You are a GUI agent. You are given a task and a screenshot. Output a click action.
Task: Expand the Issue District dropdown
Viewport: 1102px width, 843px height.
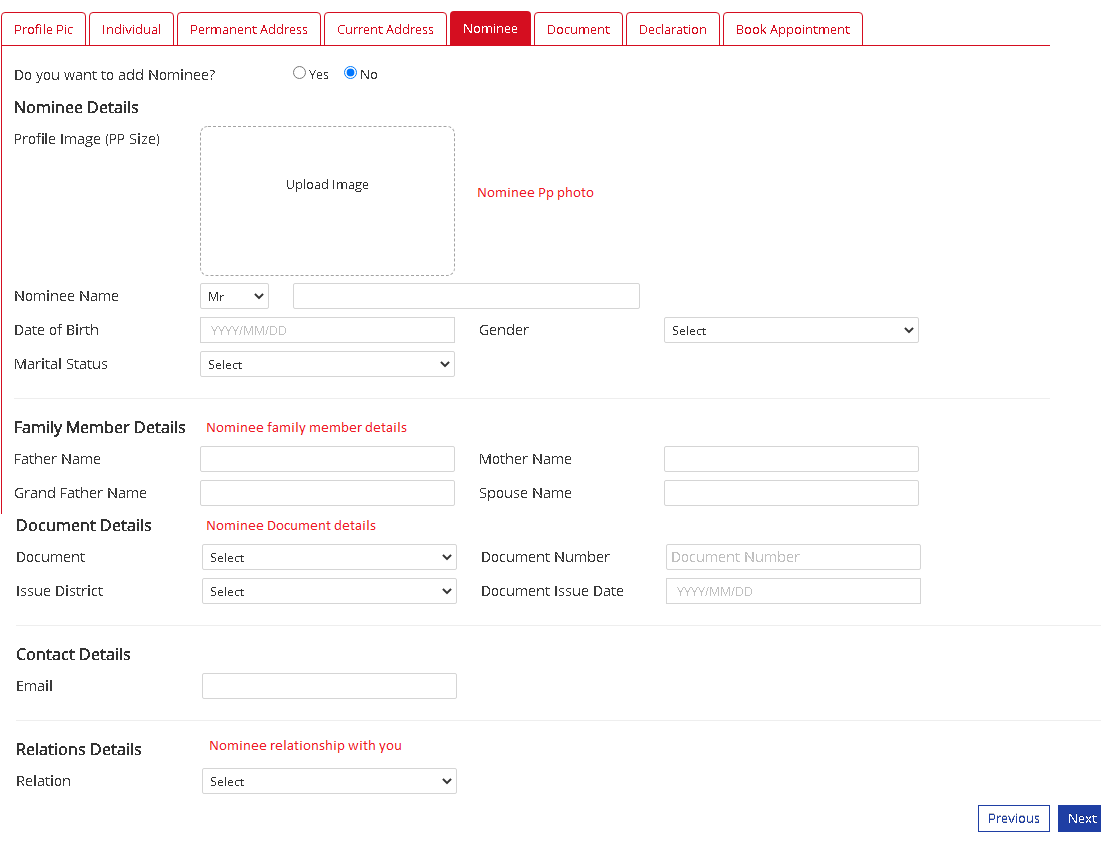point(329,592)
